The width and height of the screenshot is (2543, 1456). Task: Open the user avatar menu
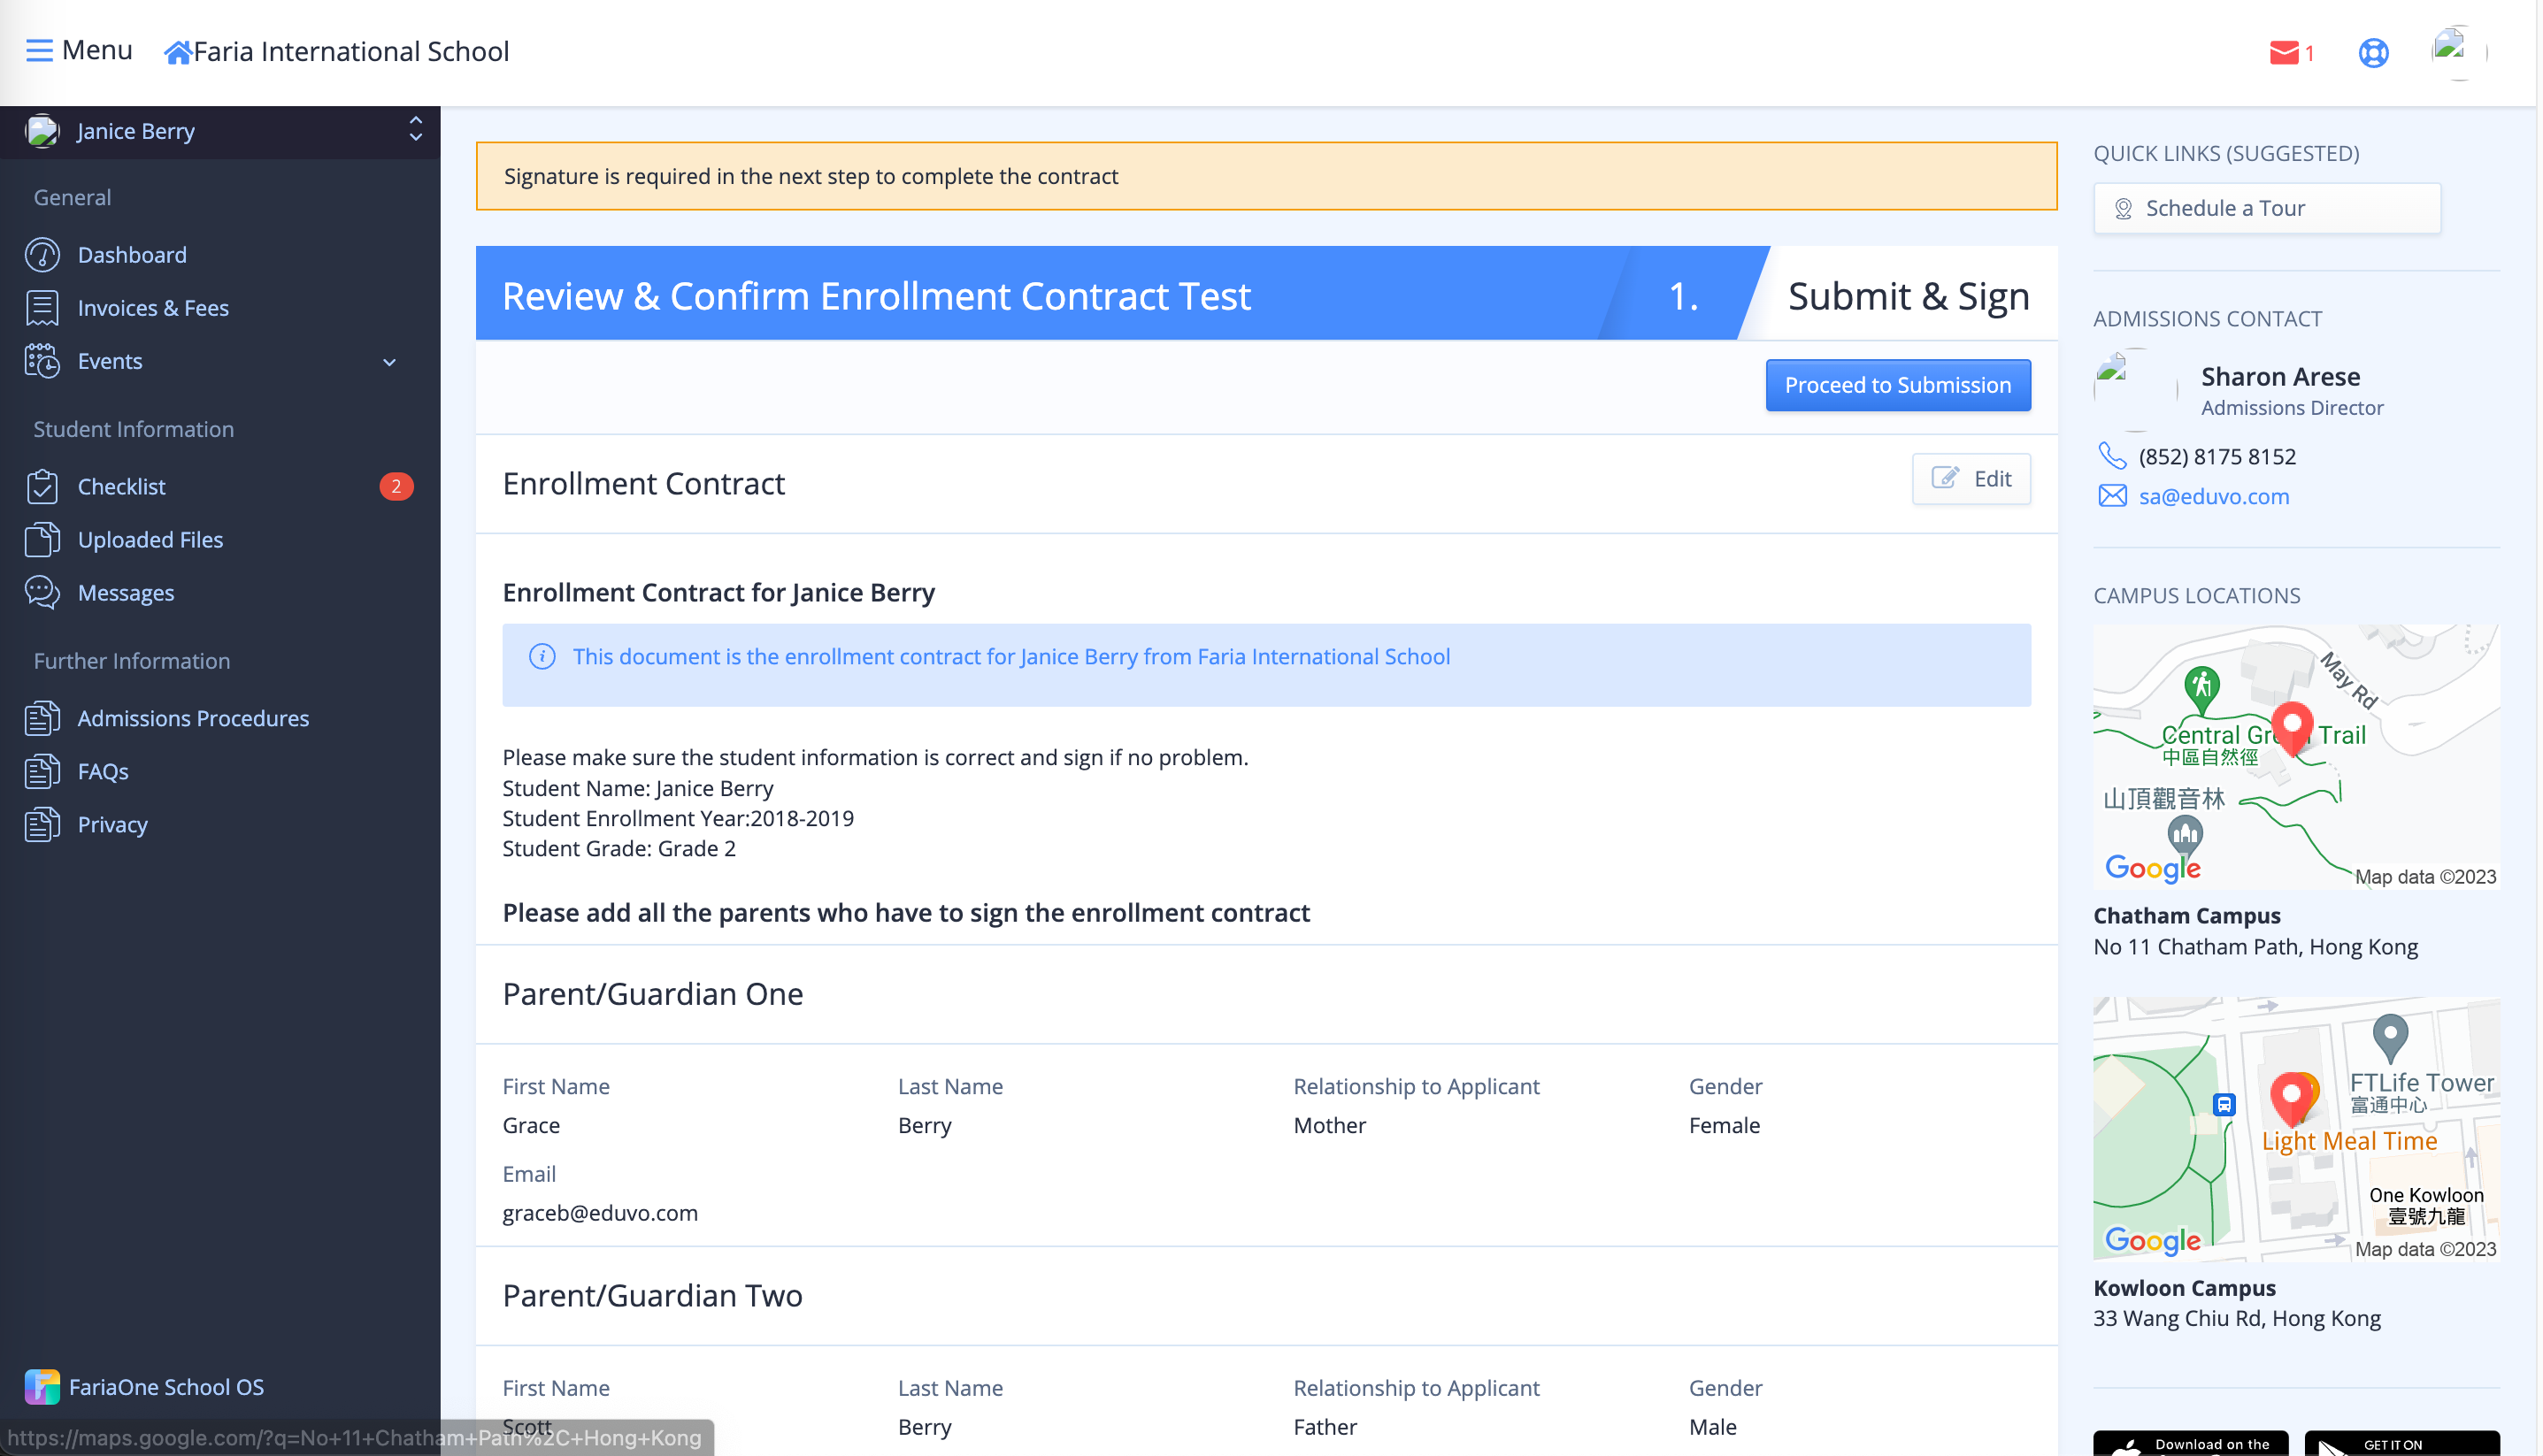coord(2450,52)
